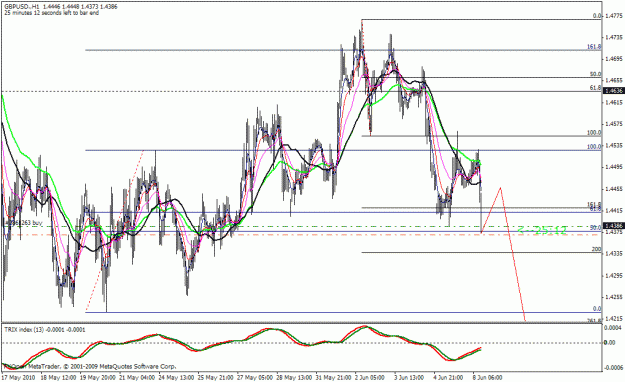Viewport: 625px width, 382px height.
Task: Click the '28 May 13:00' time label
Action: tap(295, 377)
